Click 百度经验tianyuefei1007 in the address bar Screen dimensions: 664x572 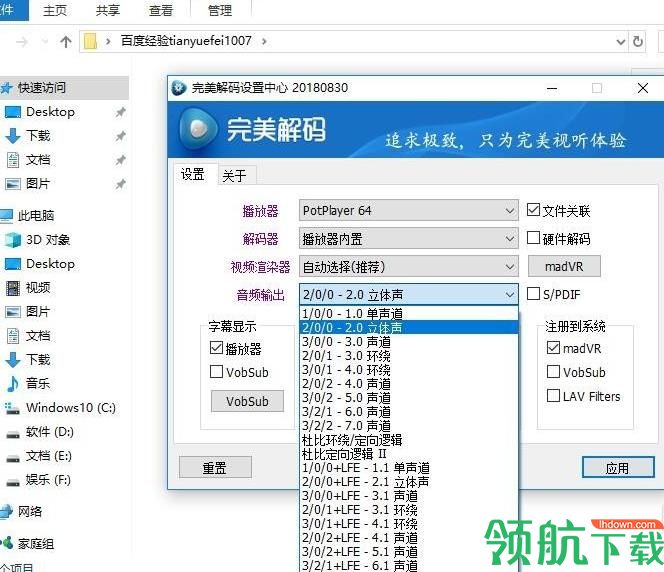click(x=186, y=41)
